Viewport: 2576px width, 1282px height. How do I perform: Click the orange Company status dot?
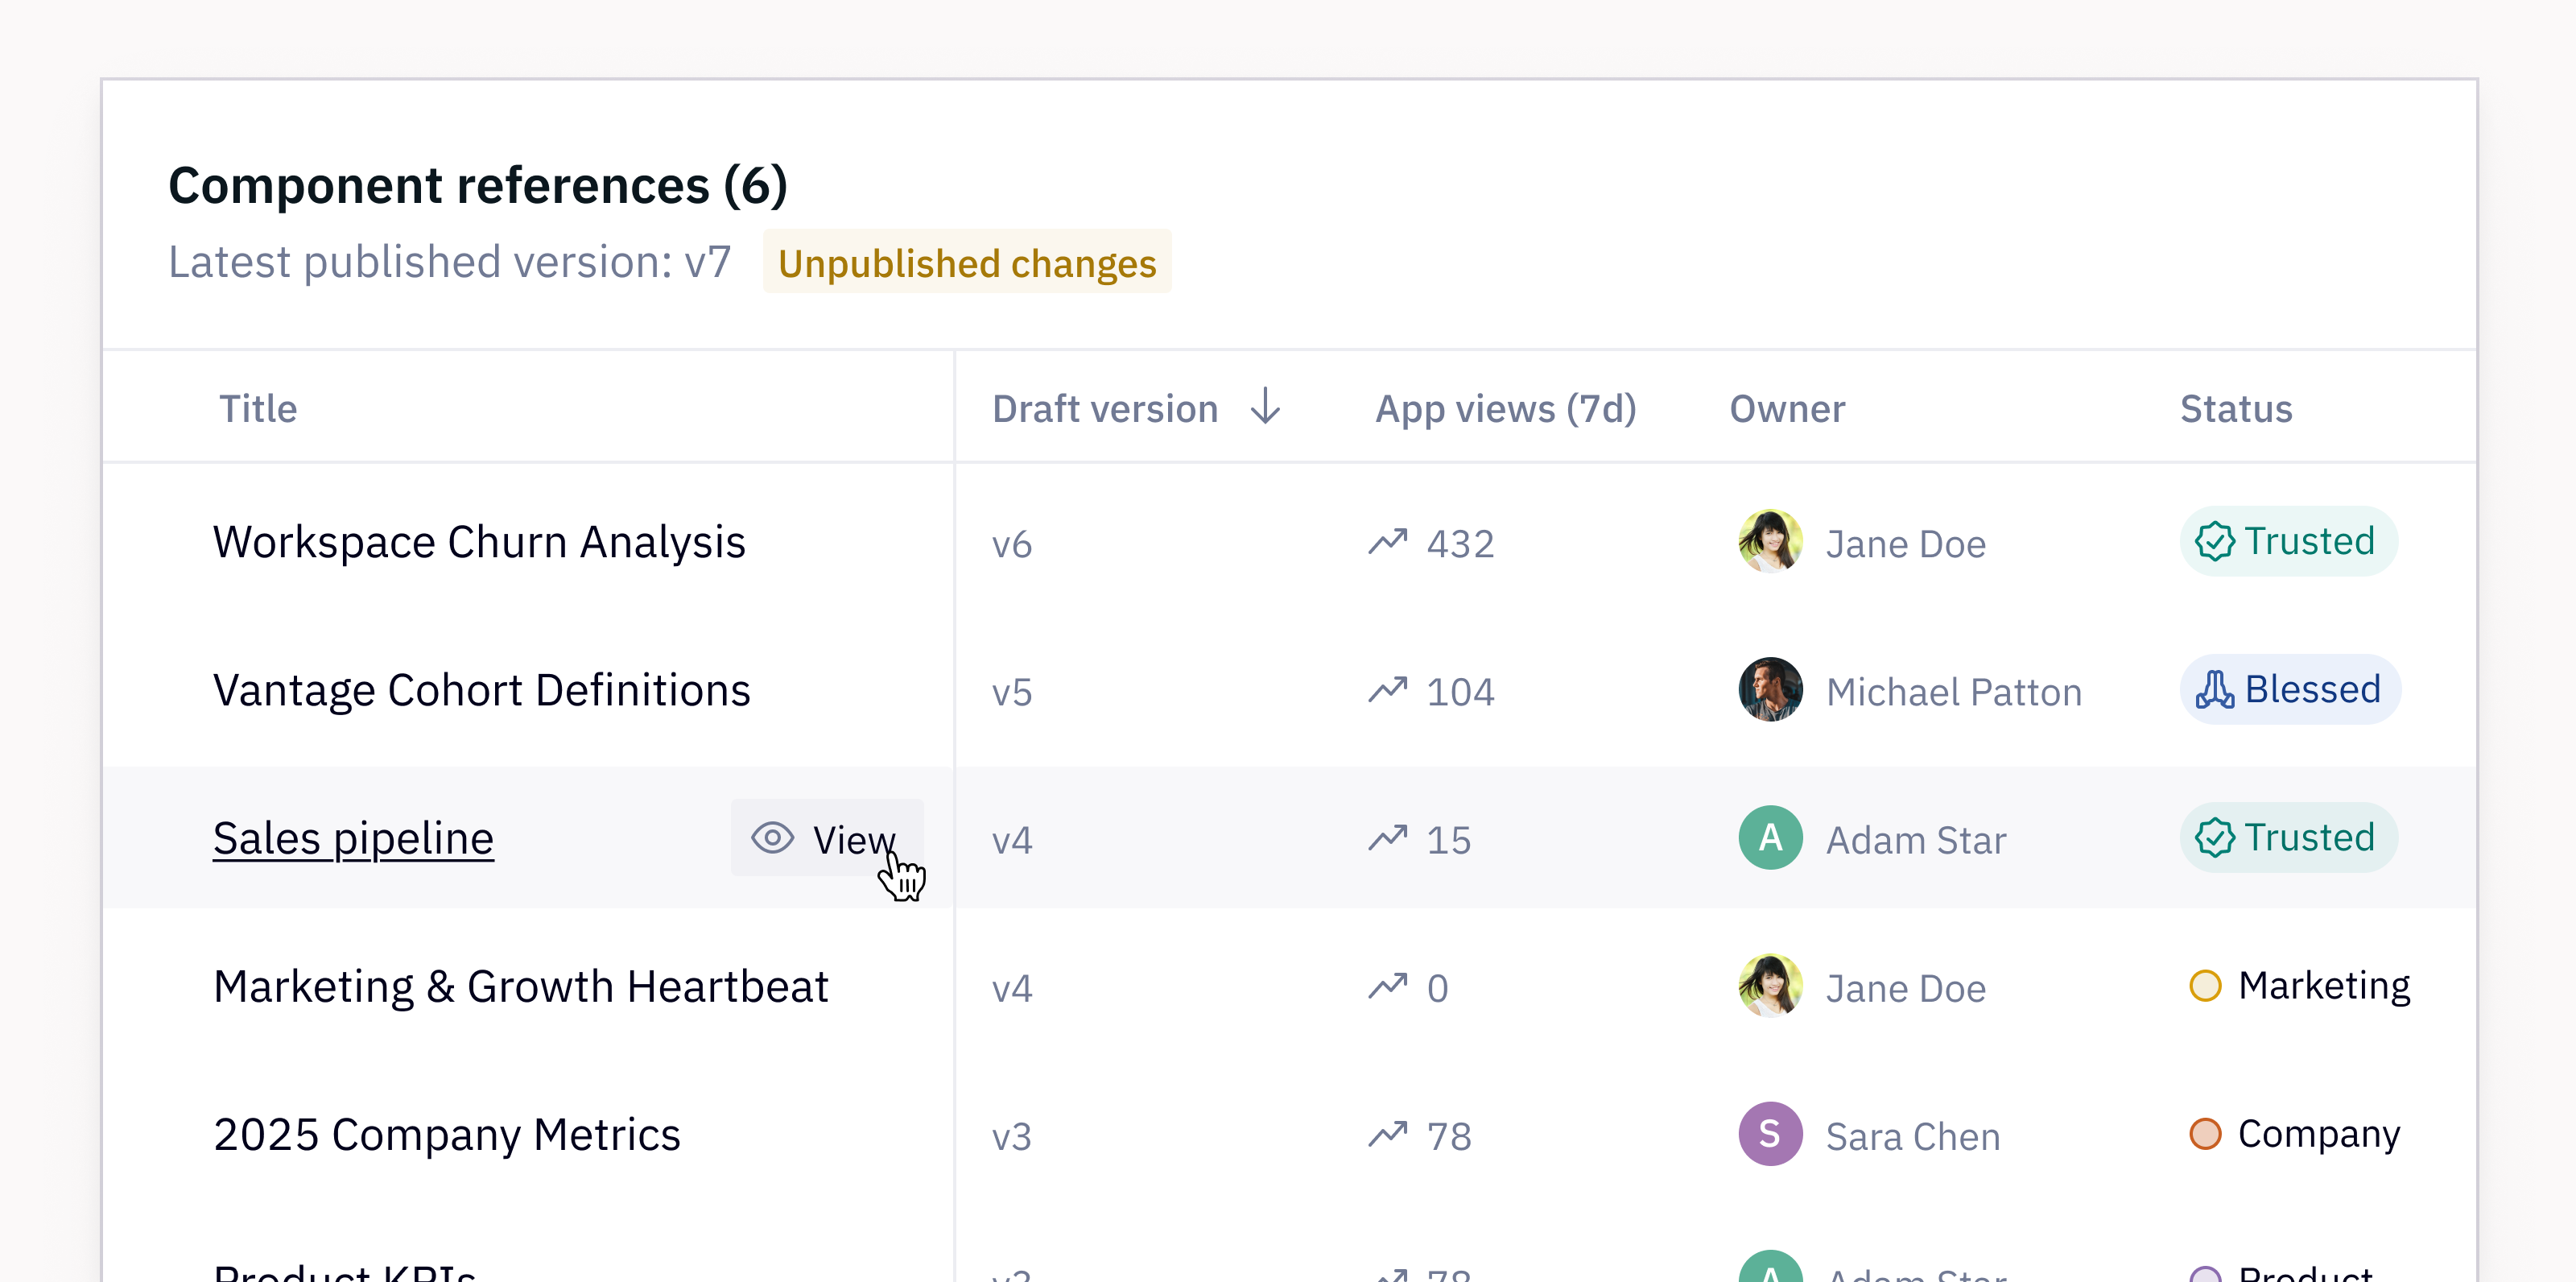[x=2205, y=1134]
